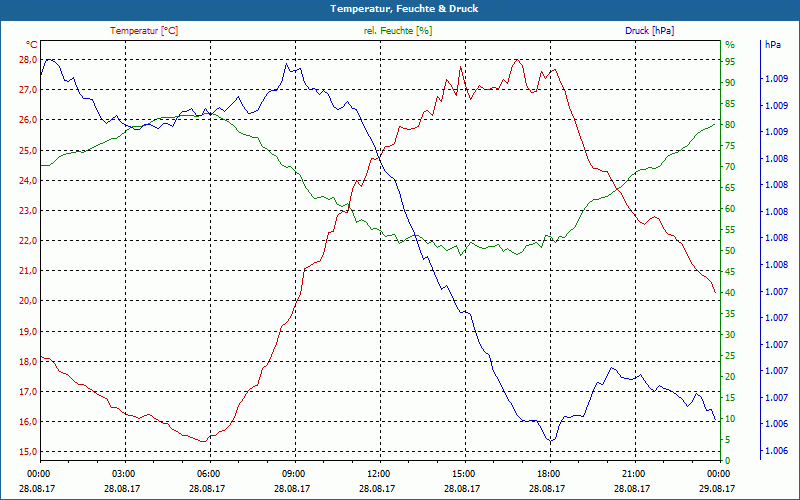800x500 pixels.
Task: Click the '35' humidity axis value
Action: [x=730, y=314]
